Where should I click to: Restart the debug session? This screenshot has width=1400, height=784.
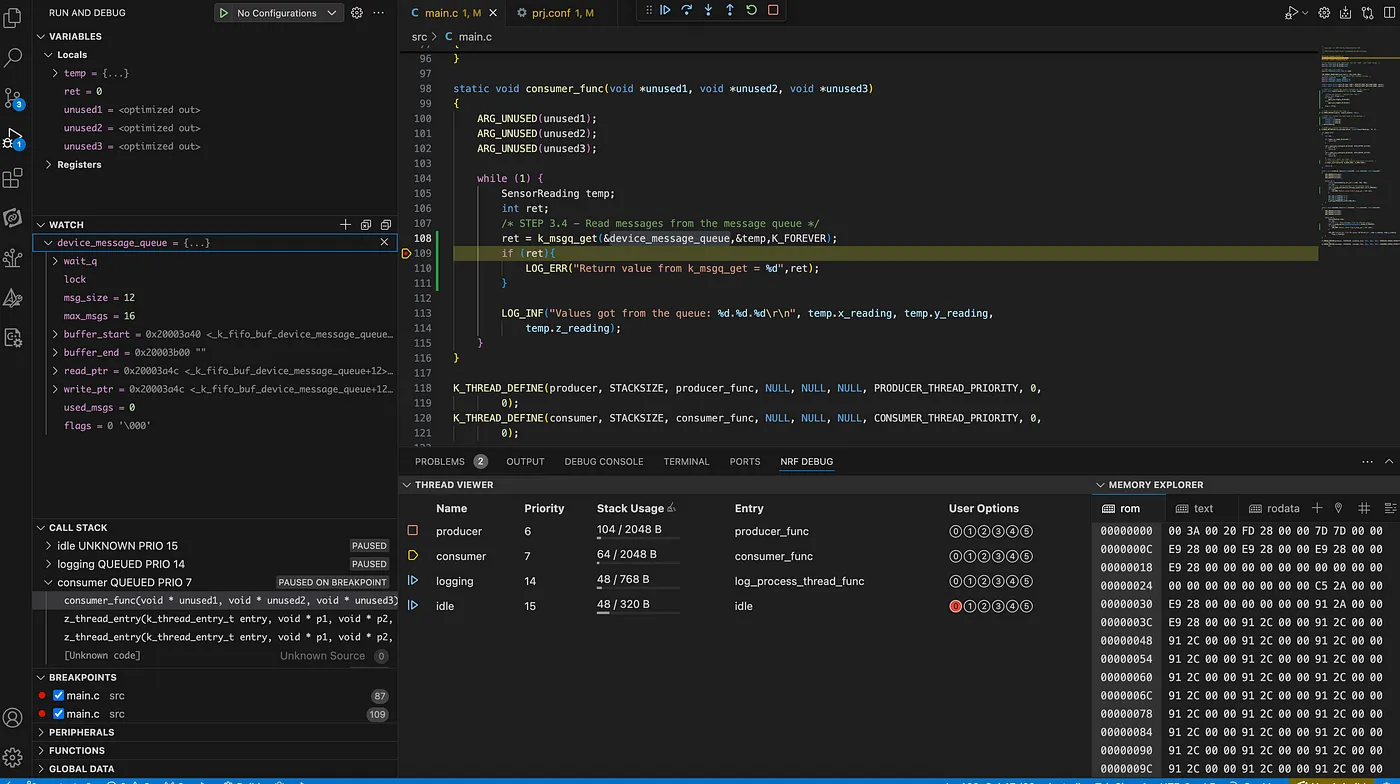[751, 10]
